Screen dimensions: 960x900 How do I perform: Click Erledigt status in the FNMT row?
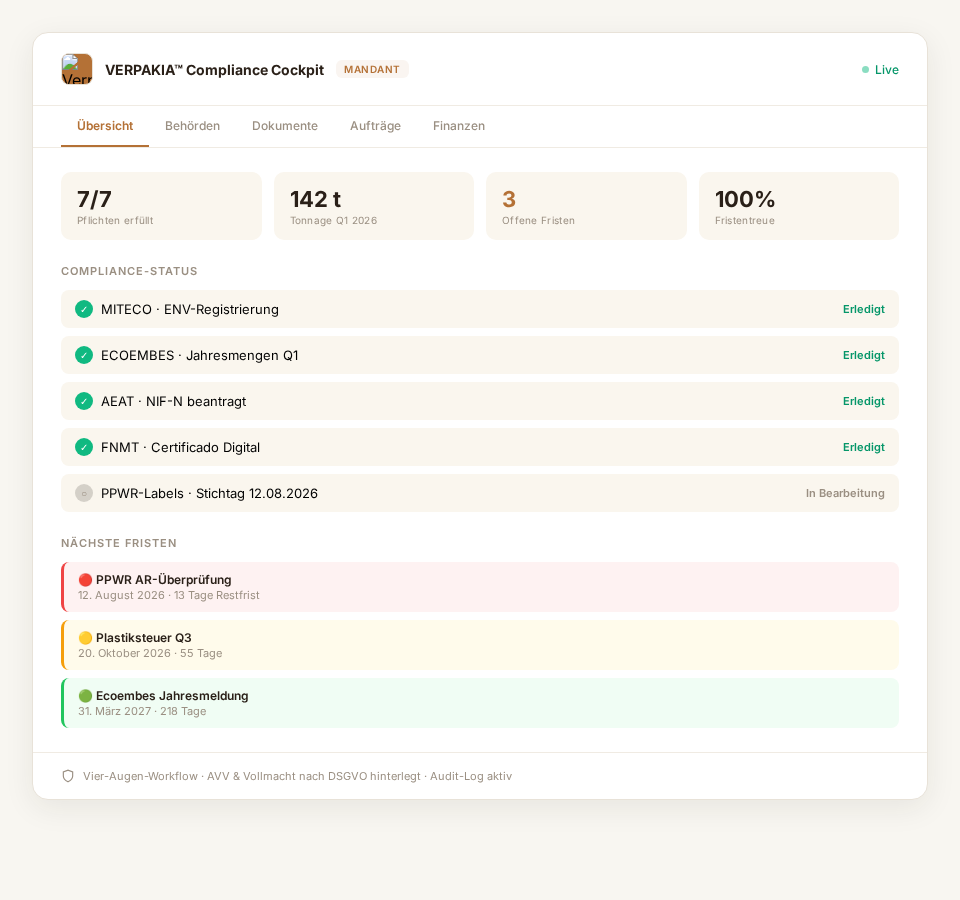pos(863,447)
